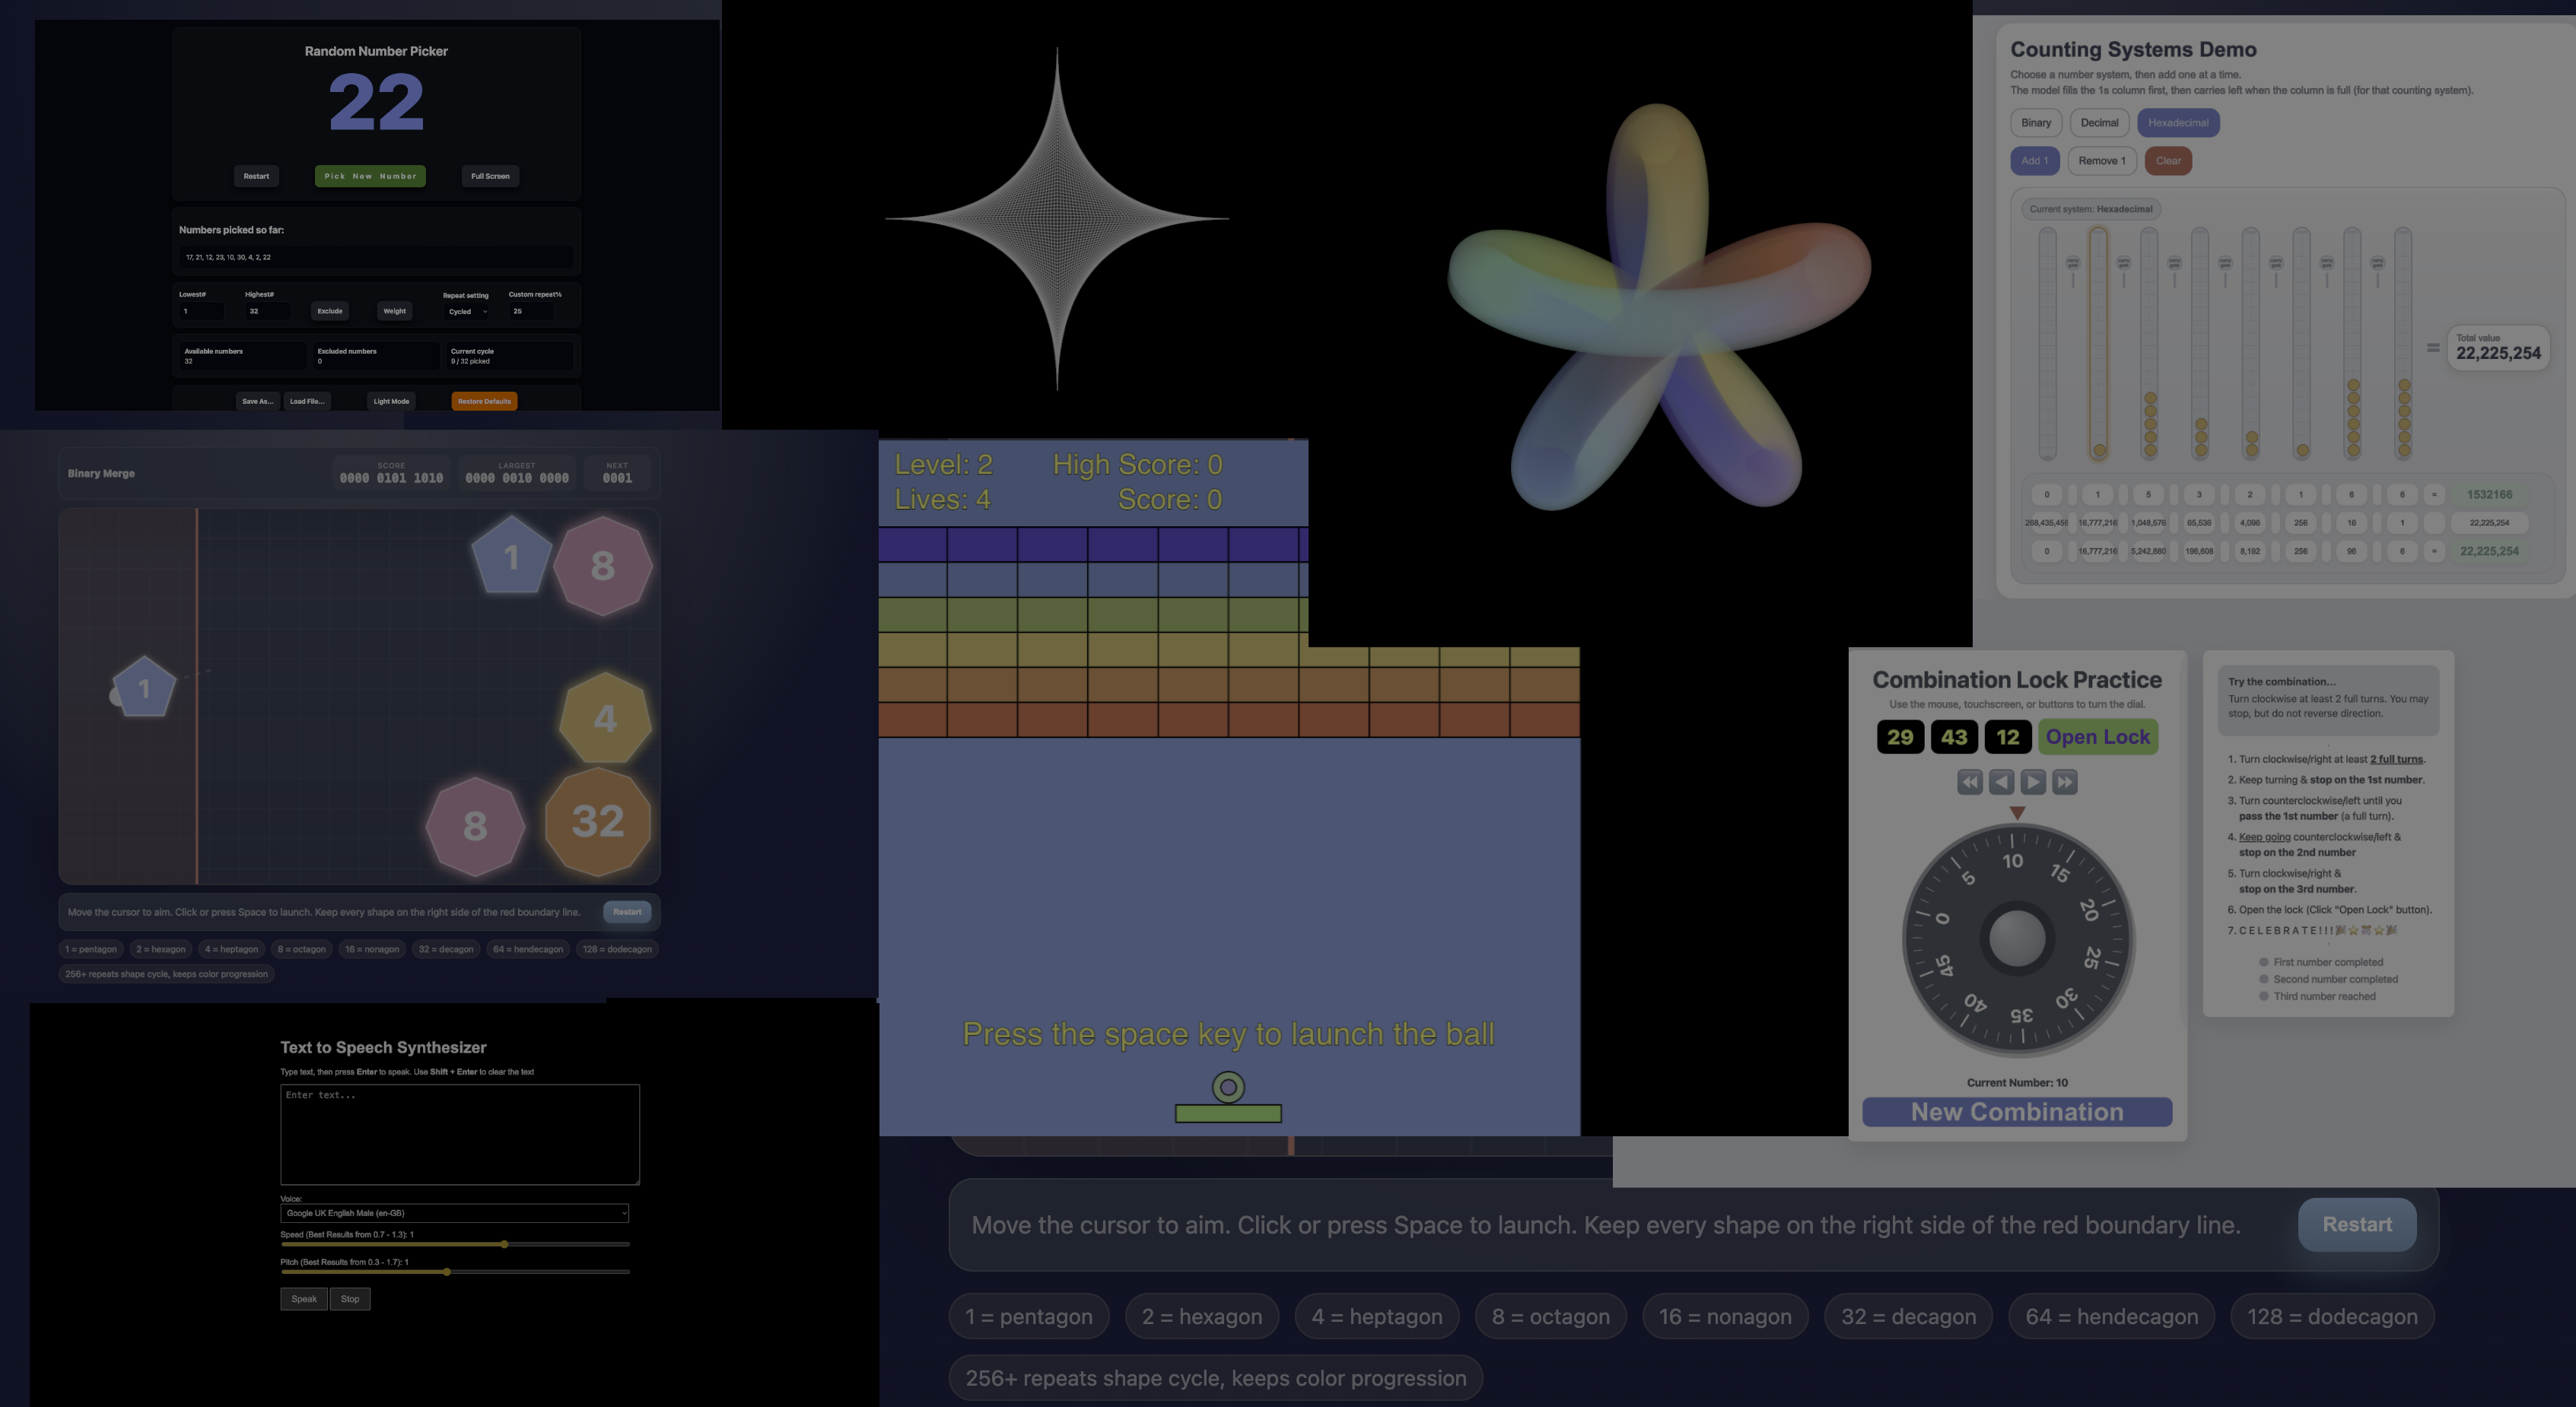
Task: Select the Decimal counting system
Action: coord(2099,123)
